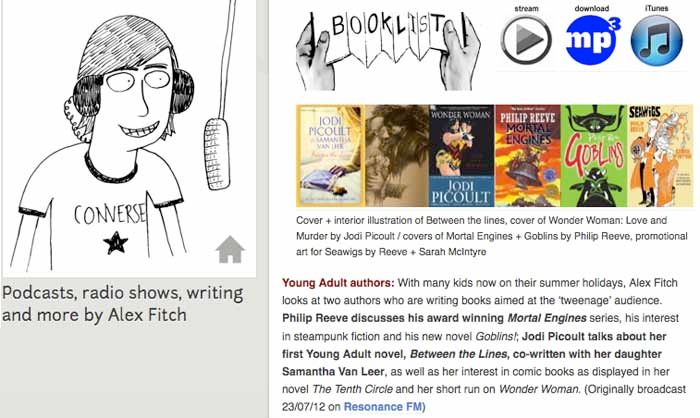Click the book covers caption text
700x418 pixels.
click(x=492, y=236)
